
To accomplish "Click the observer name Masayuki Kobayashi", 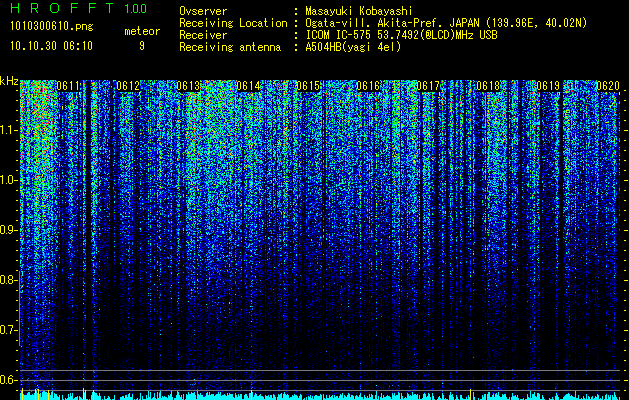I will [x=359, y=11].
